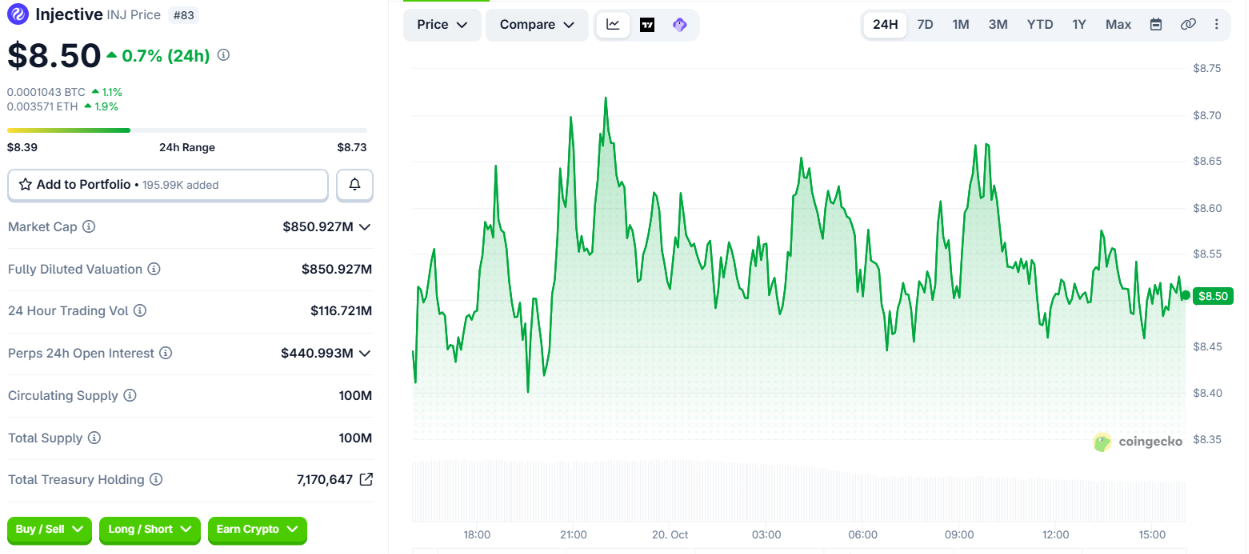1249x554 pixels.
Task: Open the Compare dropdown
Action: (537, 24)
